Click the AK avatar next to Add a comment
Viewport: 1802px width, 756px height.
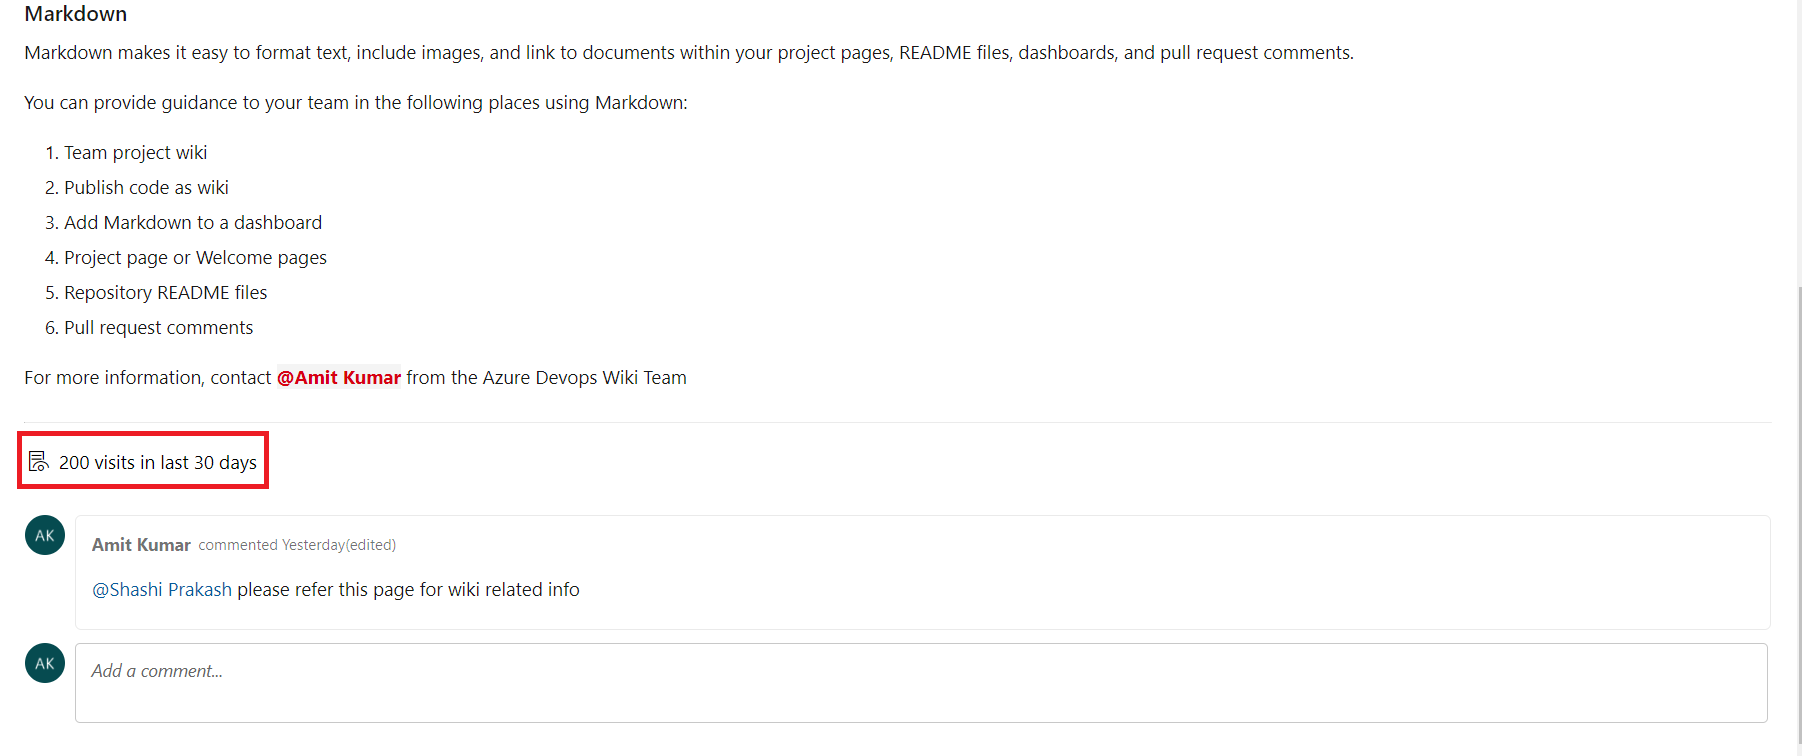[45, 663]
